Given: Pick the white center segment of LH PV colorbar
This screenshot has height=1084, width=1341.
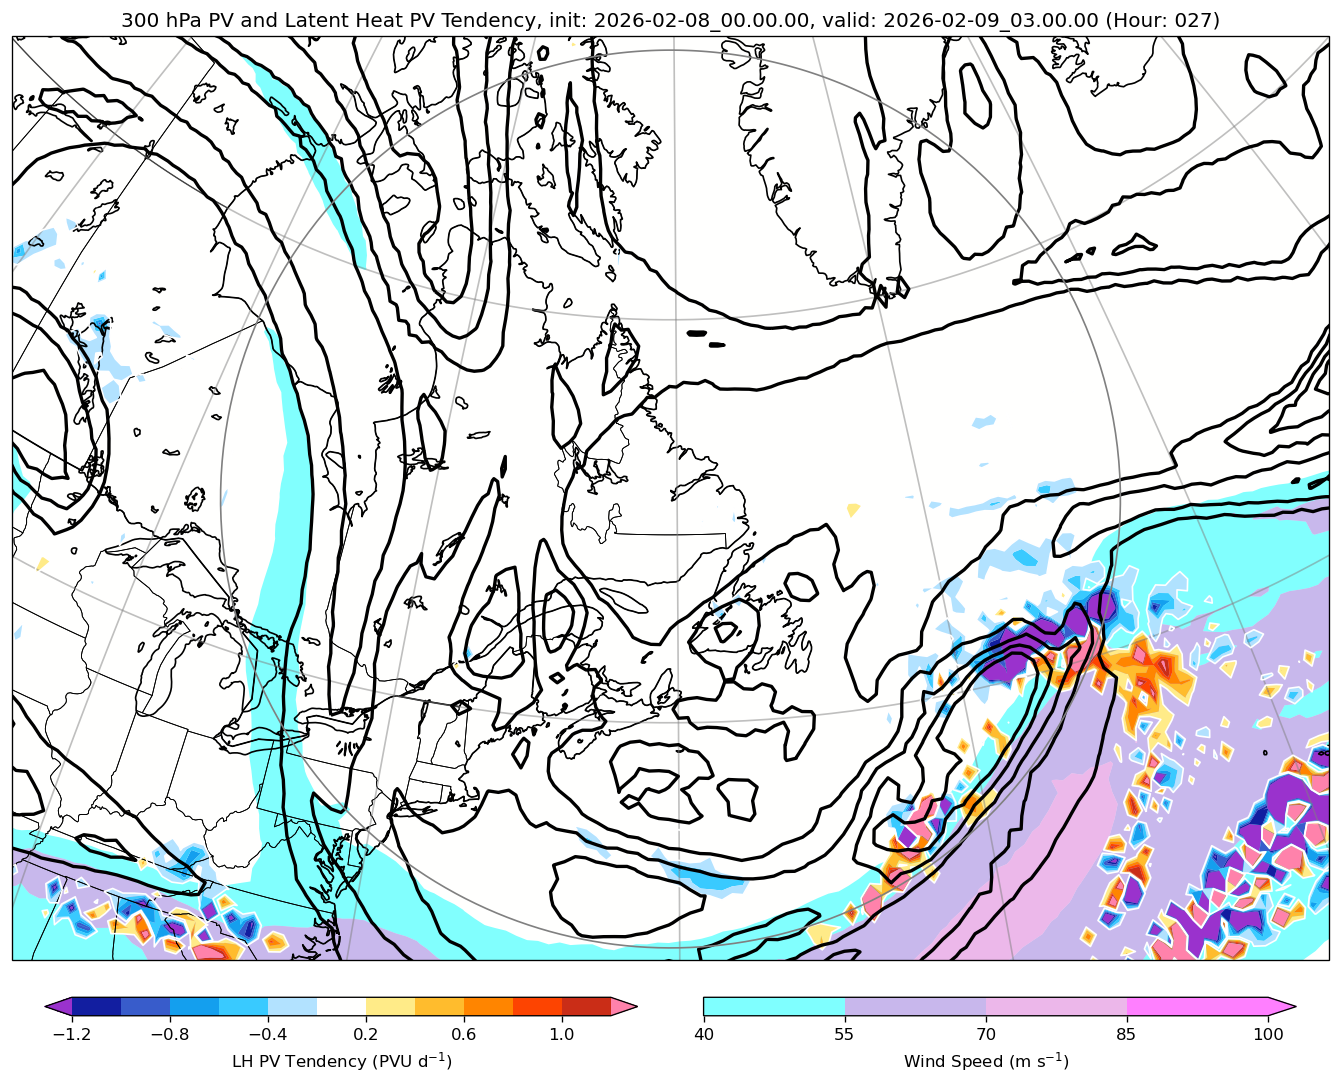Looking at the screenshot, I should (x=341, y=1006).
